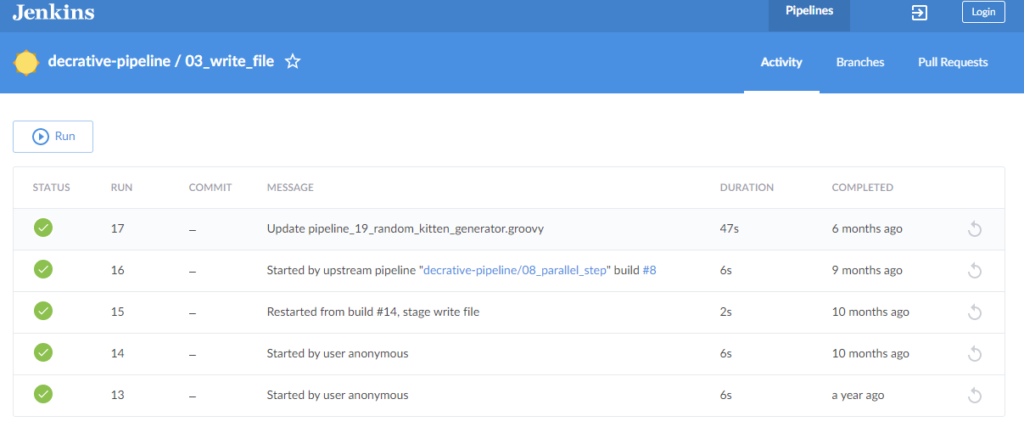Switch to the Branches tab
The image size is (1024, 433).
(860, 62)
